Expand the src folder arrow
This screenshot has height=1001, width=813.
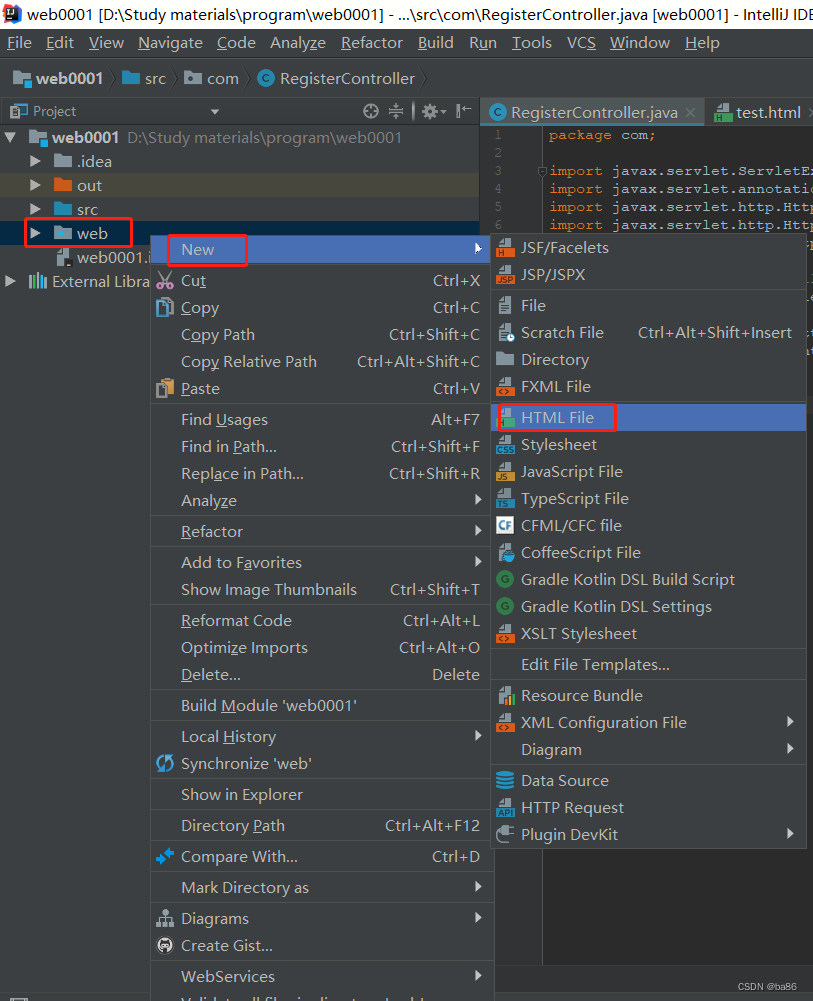[35, 209]
